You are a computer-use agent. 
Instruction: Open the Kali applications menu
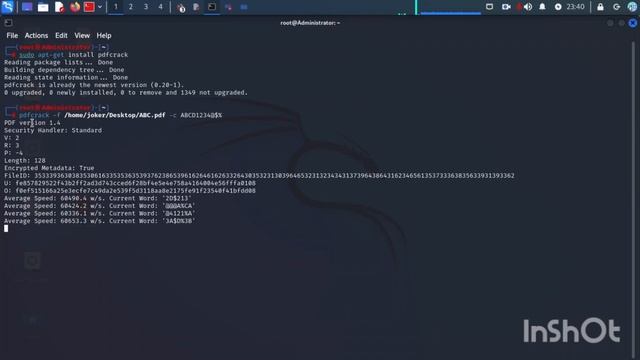click(x=7, y=7)
